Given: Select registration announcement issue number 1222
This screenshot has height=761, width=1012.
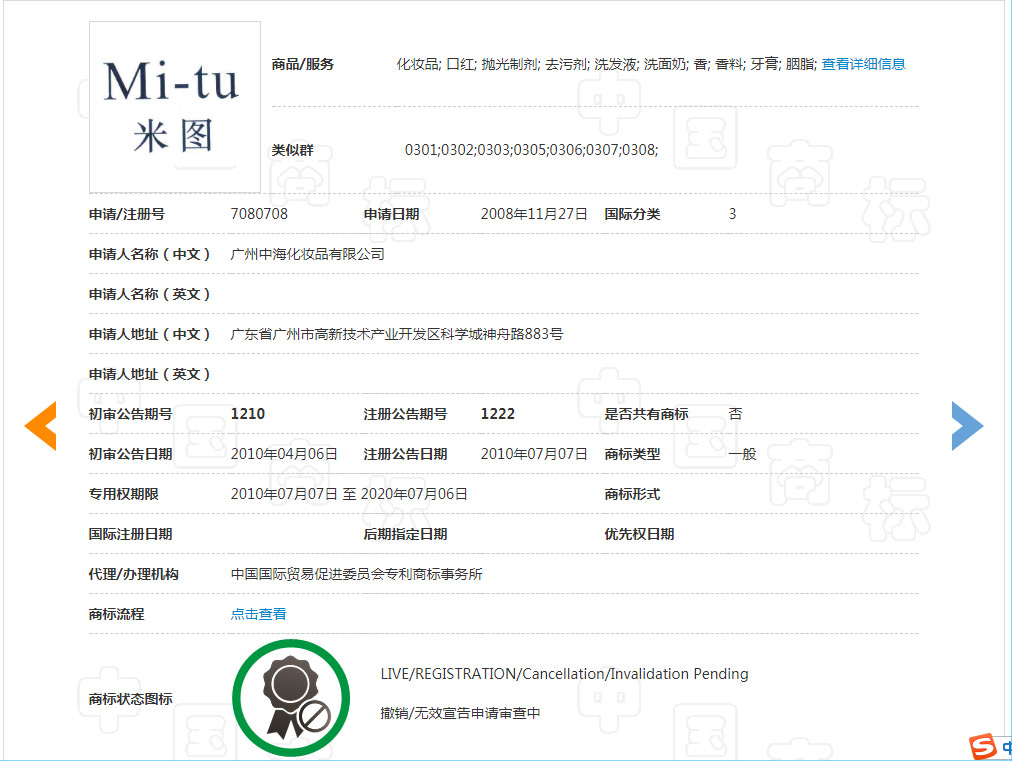Looking at the screenshot, I should (x=498, y=414).
